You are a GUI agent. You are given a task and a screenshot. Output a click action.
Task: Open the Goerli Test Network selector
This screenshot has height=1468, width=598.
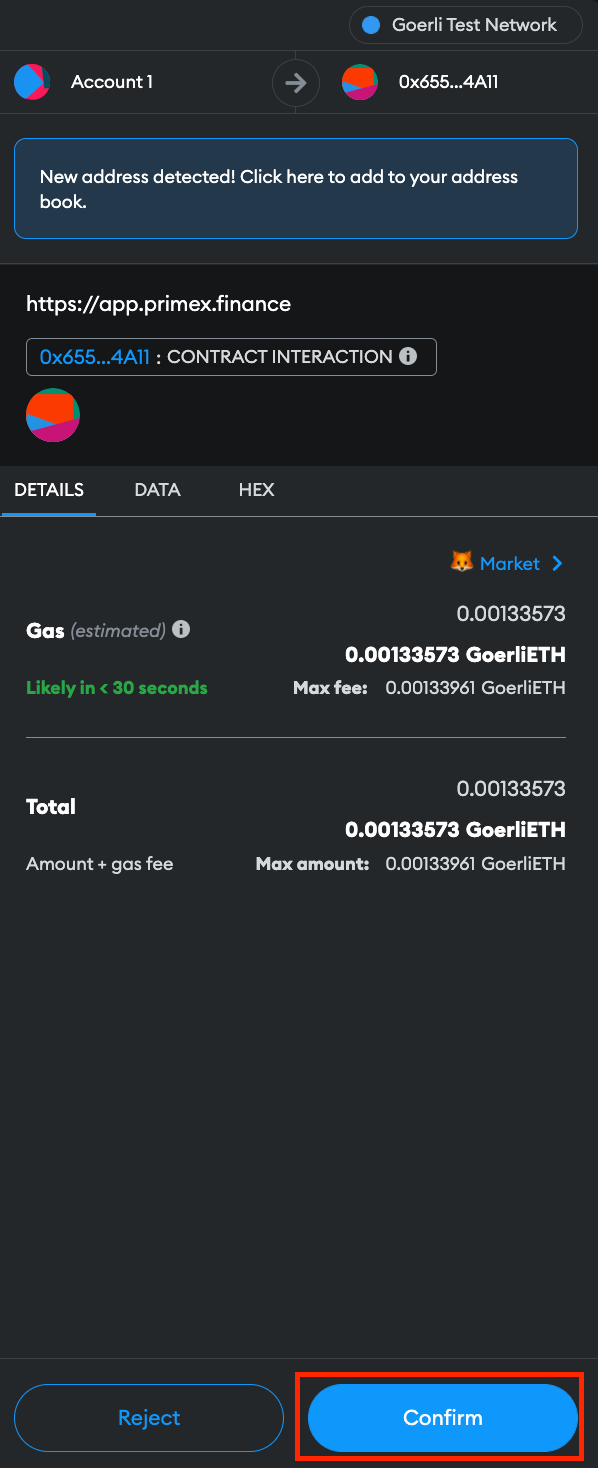click(x=466, y=25)
